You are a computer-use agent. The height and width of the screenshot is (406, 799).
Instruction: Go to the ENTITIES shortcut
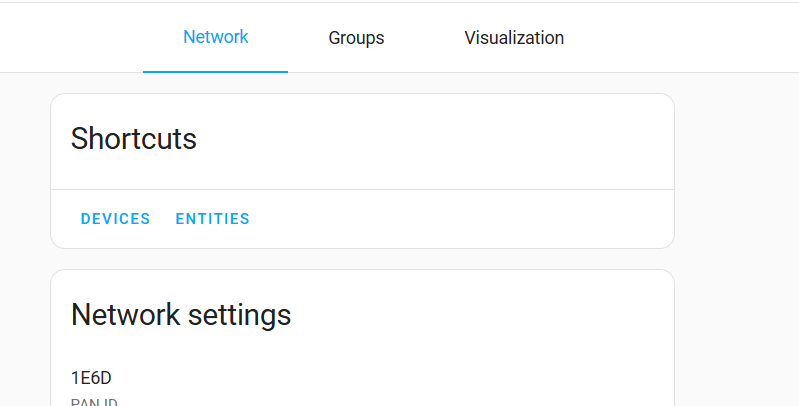(x=213, y=219)
